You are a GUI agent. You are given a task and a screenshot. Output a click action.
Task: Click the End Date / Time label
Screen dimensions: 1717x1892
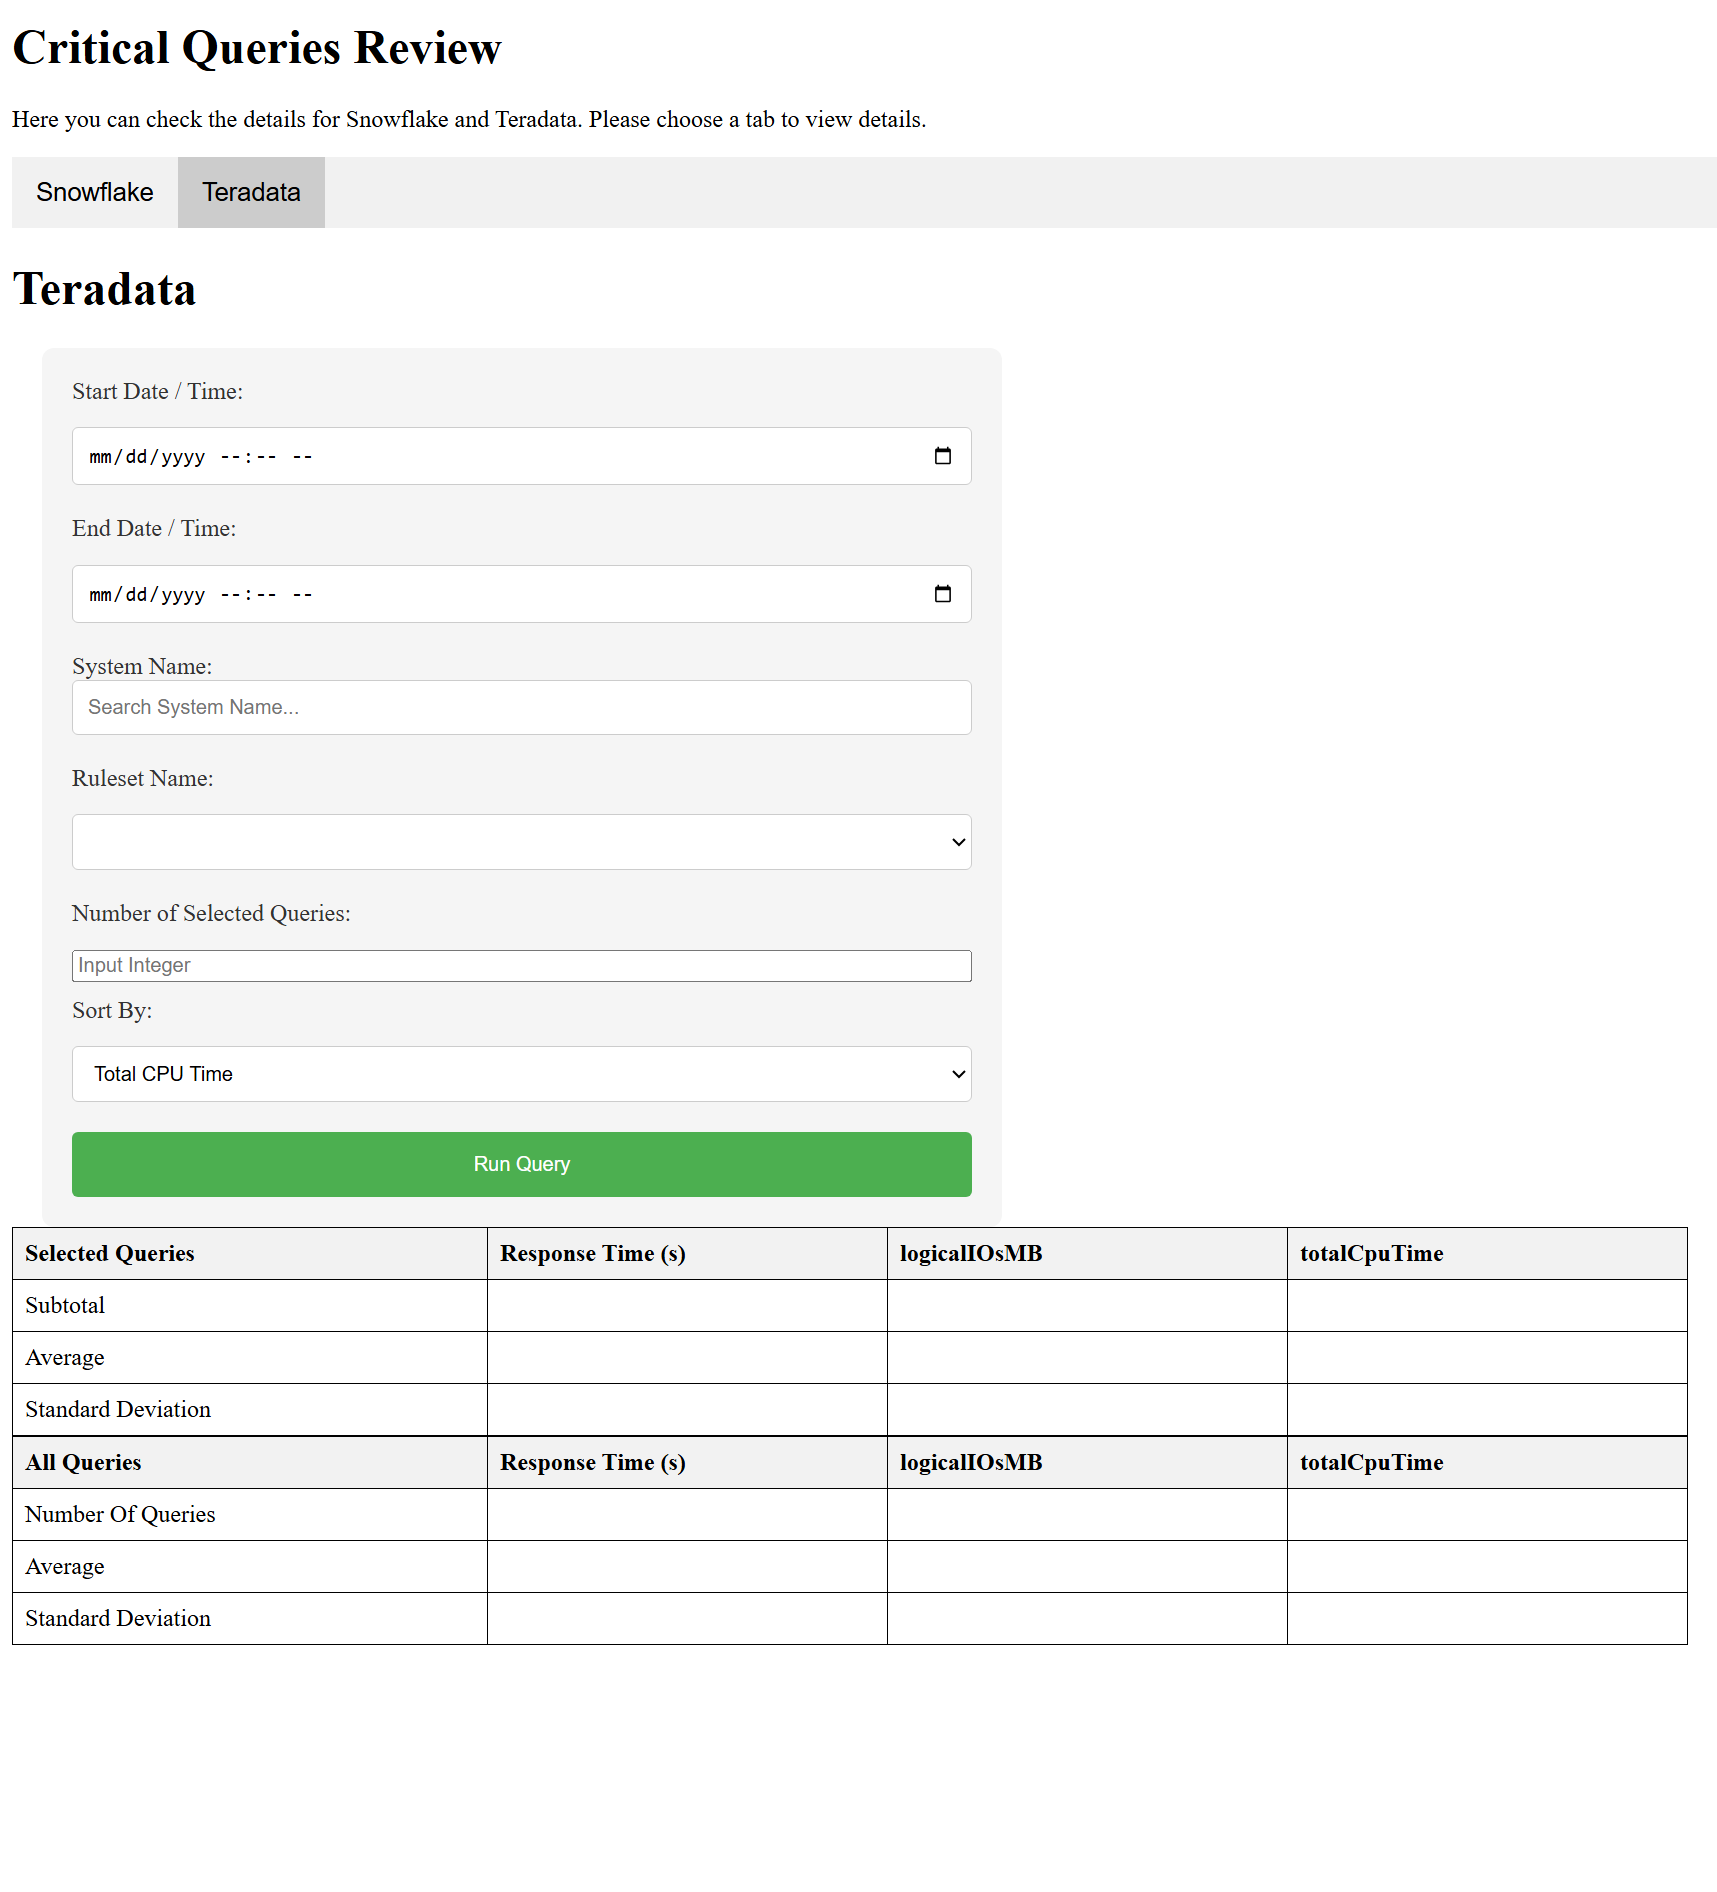(154, 528)
